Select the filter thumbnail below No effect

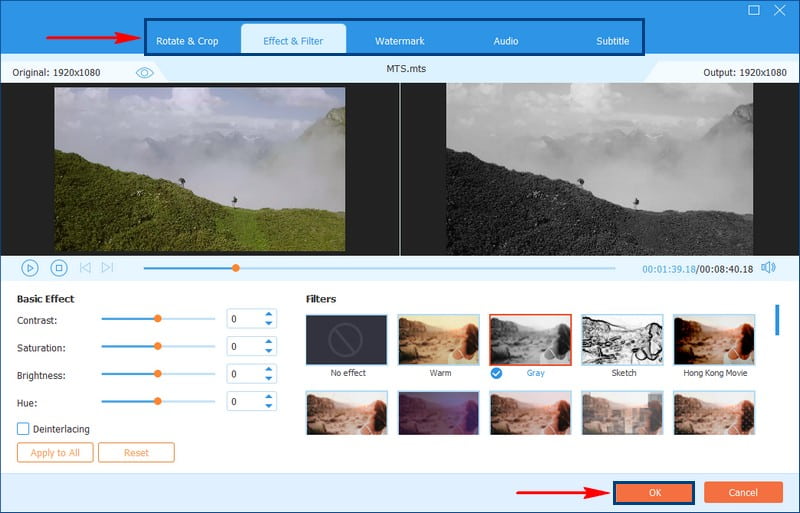tap(346, 413)
